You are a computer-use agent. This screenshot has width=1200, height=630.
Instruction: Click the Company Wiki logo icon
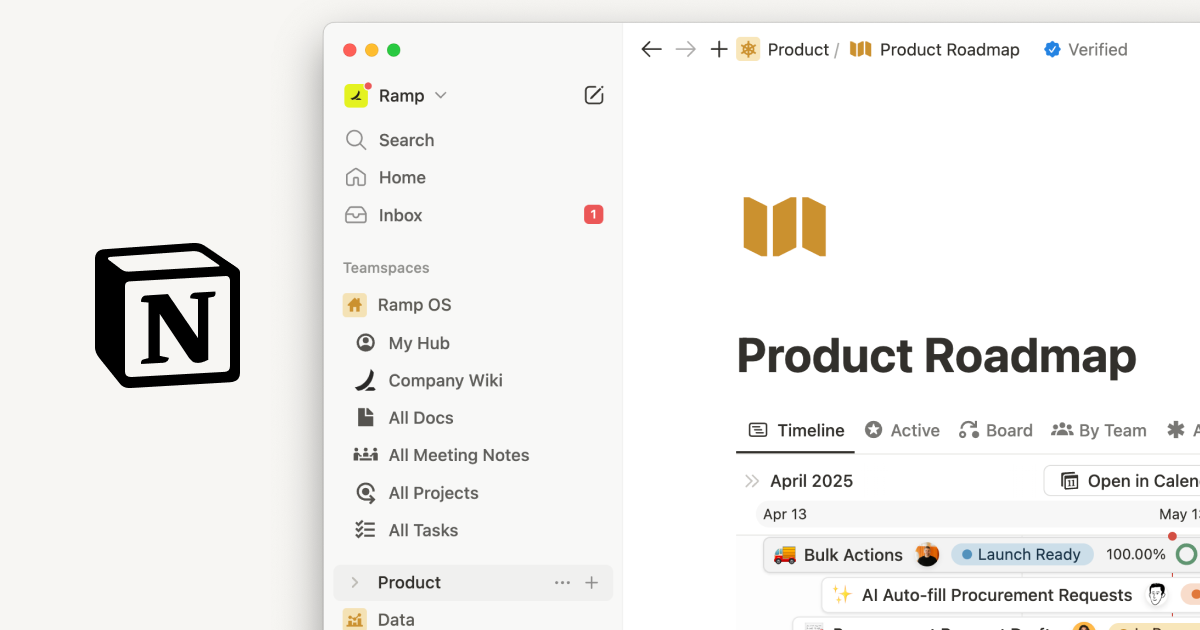(x=366, y=380)
